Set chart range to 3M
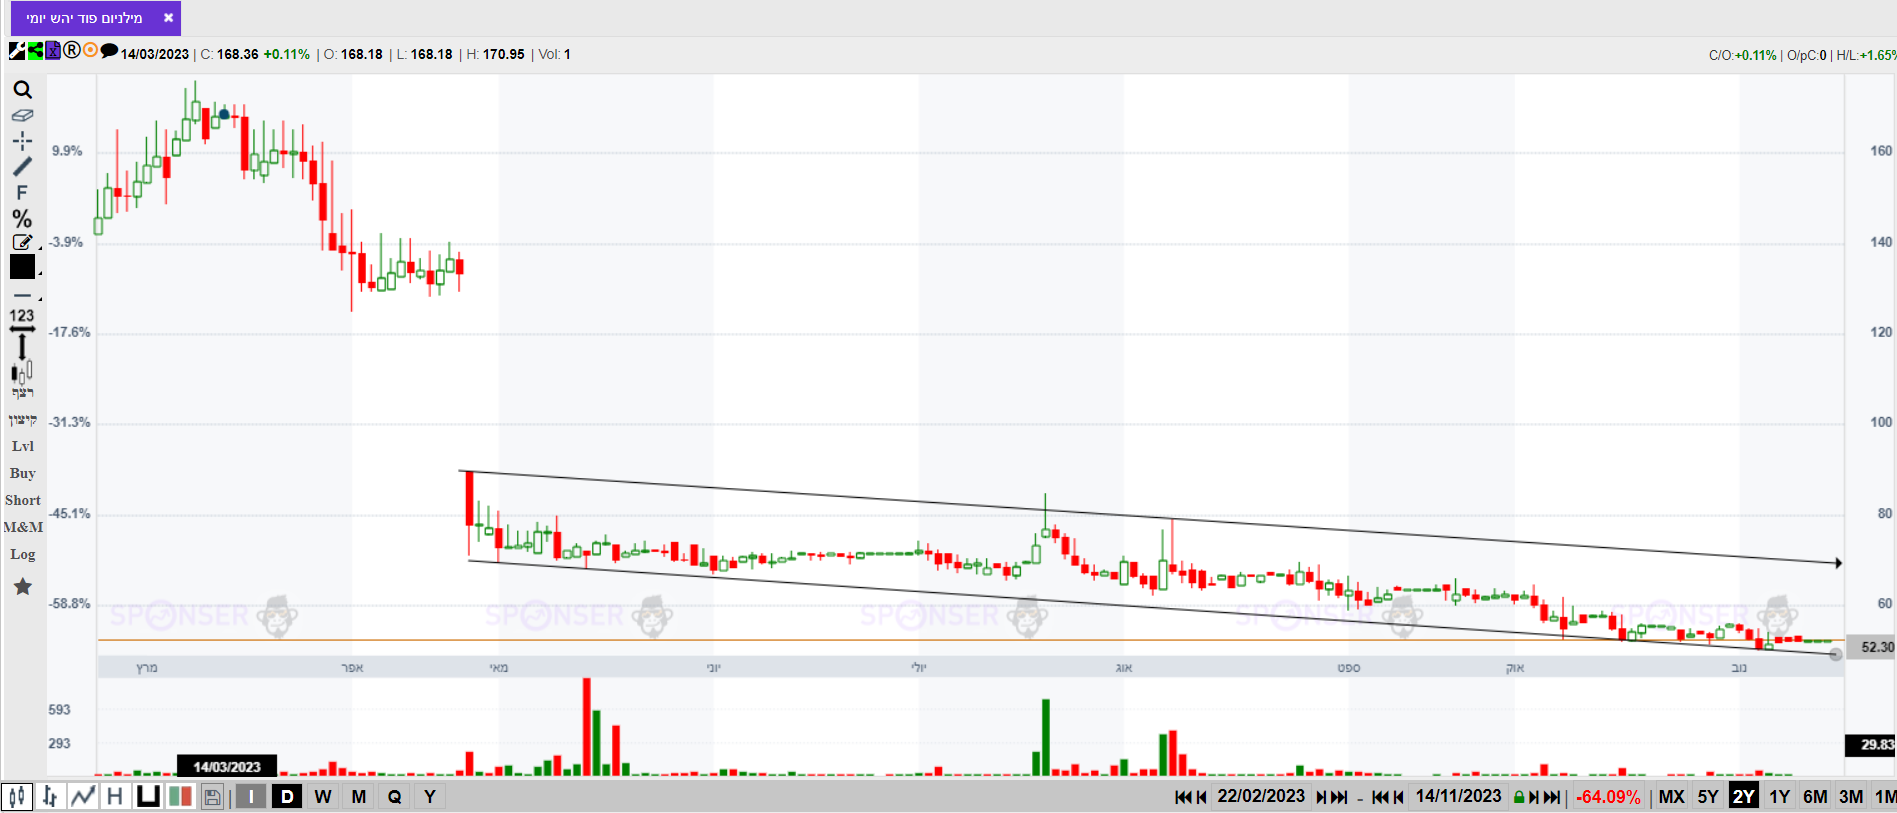 coord(1851,797)
